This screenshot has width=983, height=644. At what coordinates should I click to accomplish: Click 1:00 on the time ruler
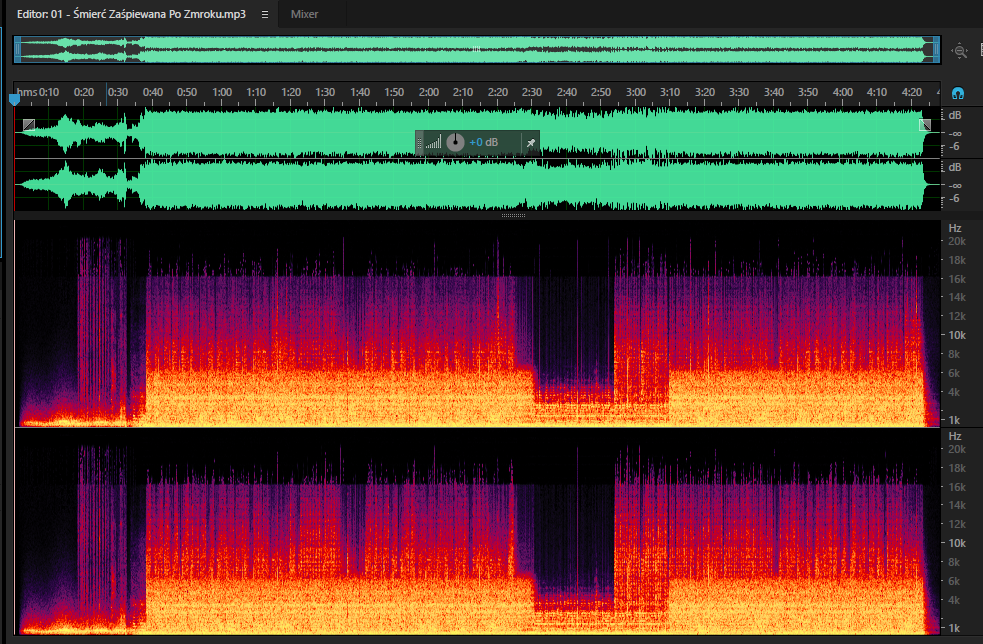click(222, 92)
